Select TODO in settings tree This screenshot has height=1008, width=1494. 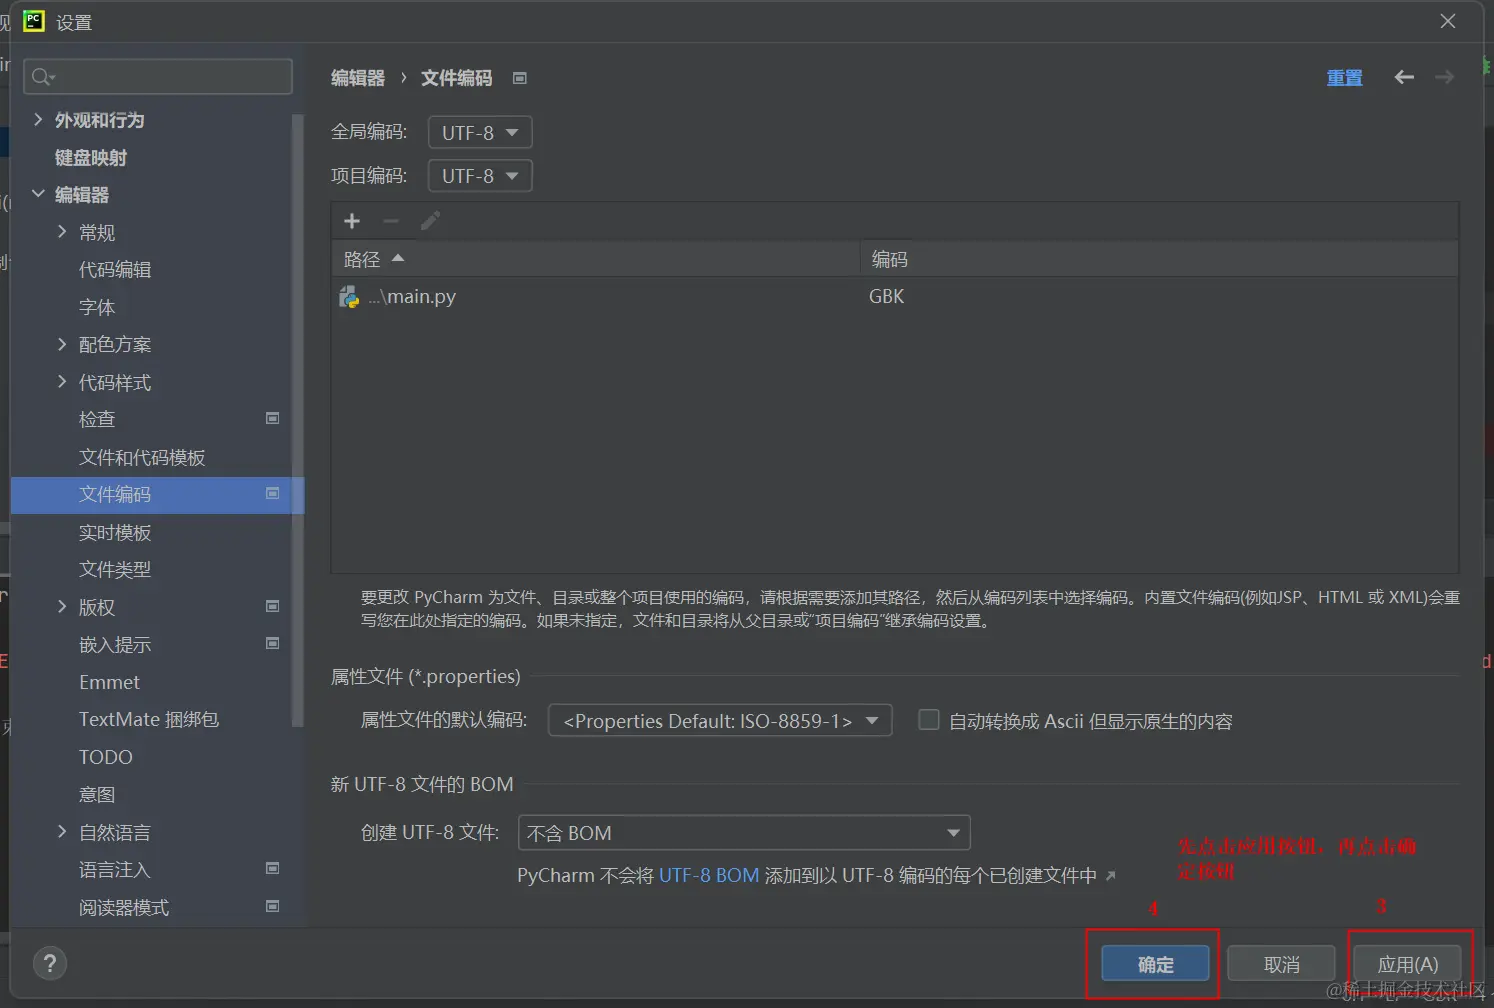click(x=105, y=757)
